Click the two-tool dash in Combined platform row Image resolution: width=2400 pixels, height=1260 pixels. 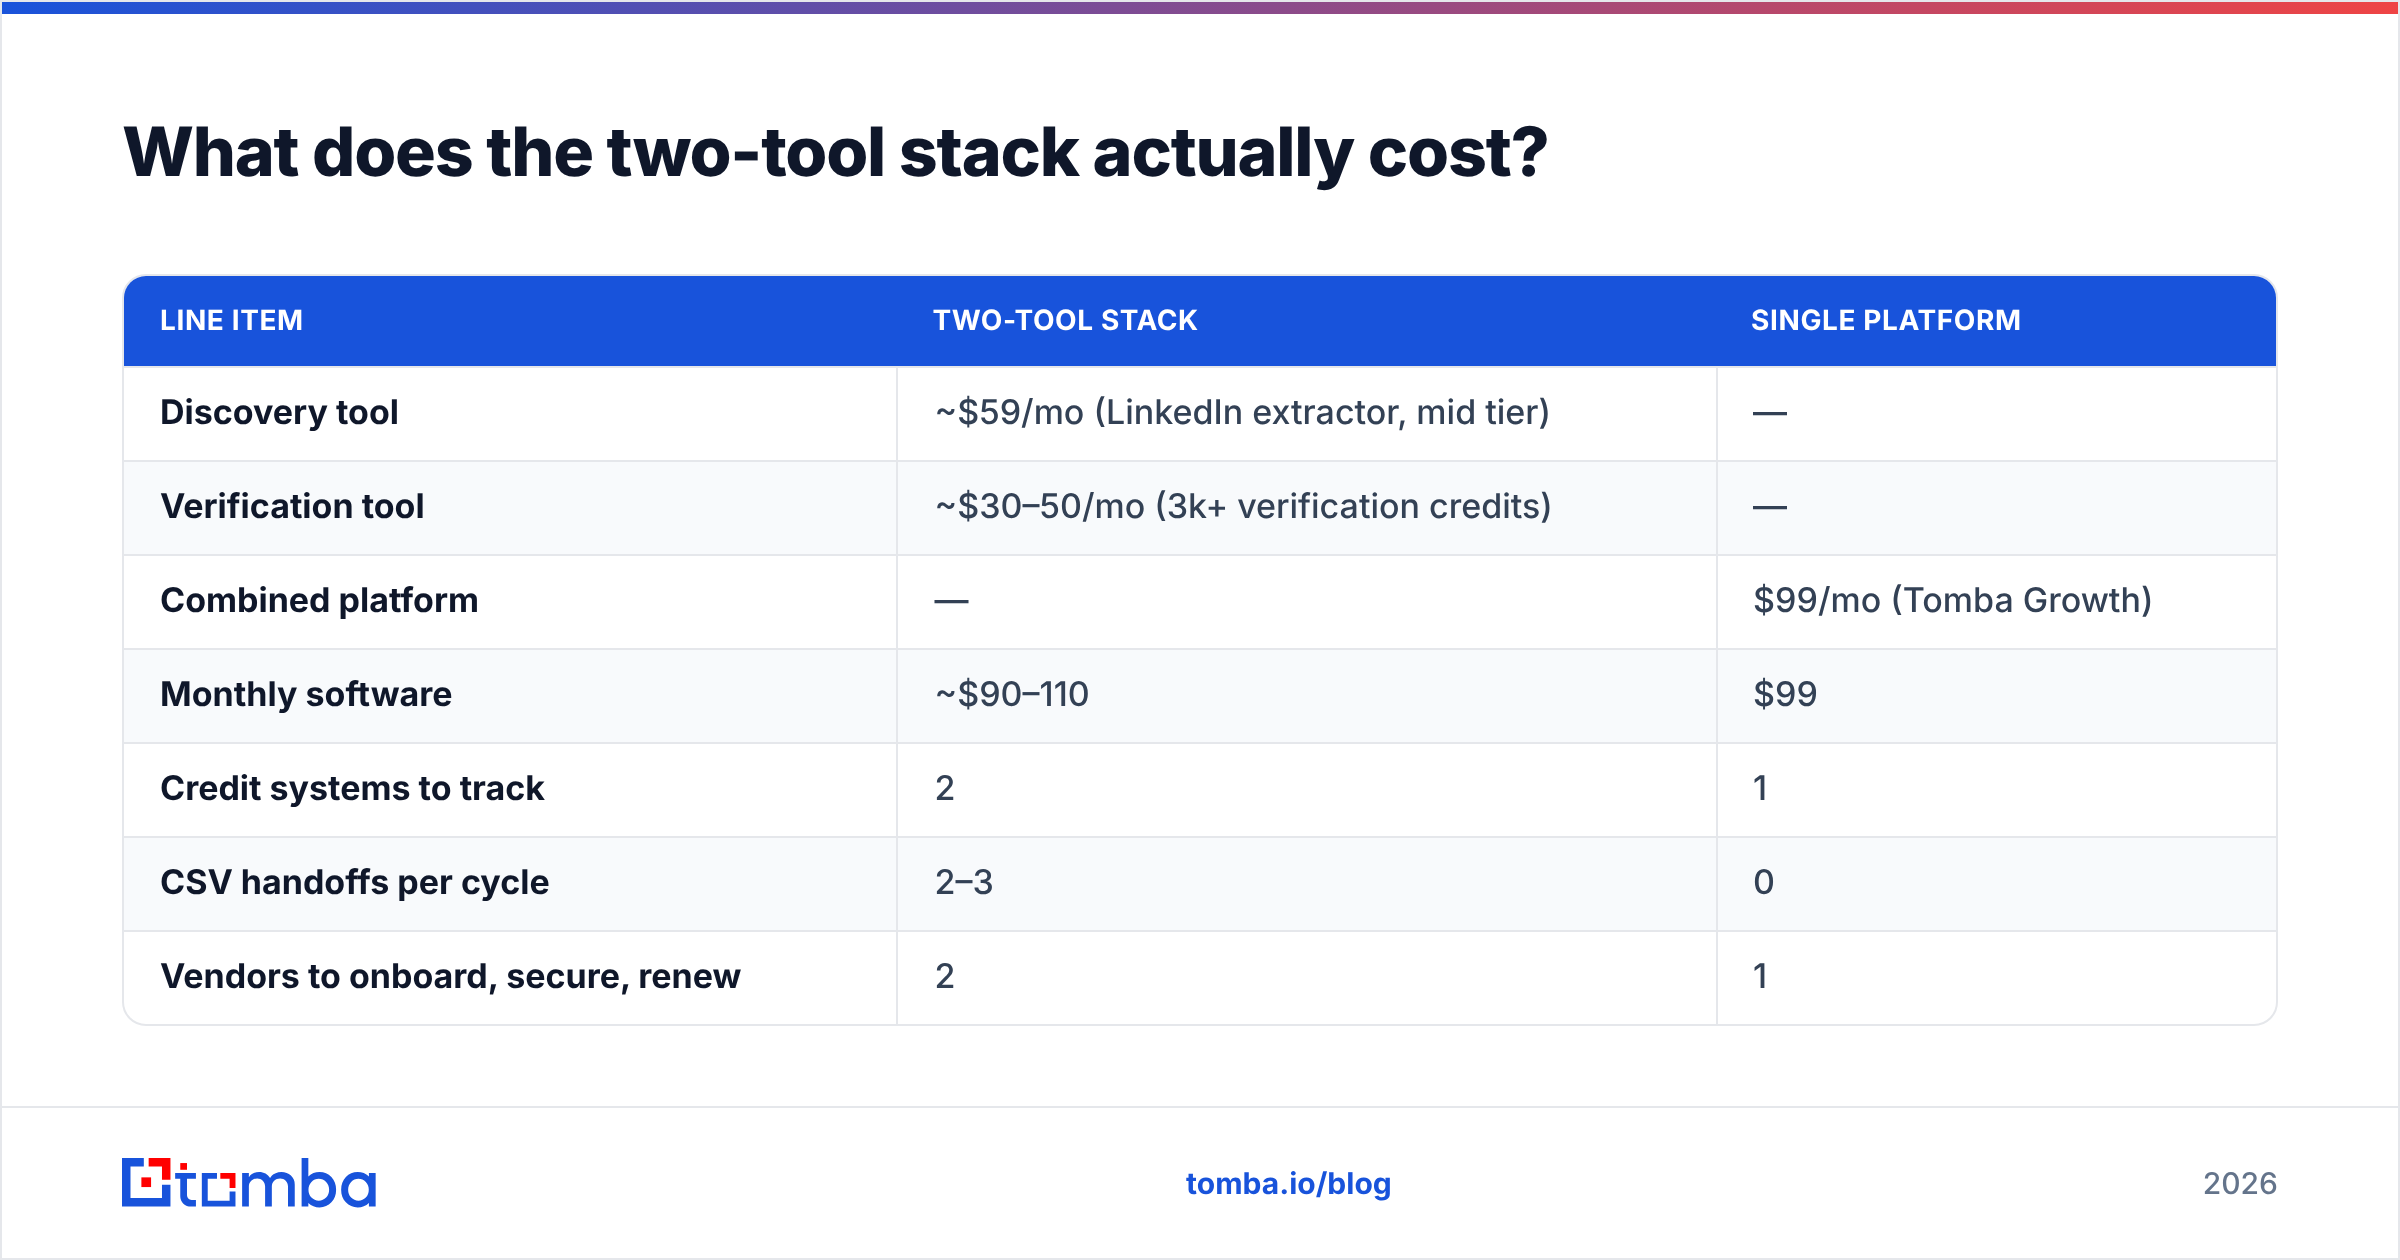951,602
